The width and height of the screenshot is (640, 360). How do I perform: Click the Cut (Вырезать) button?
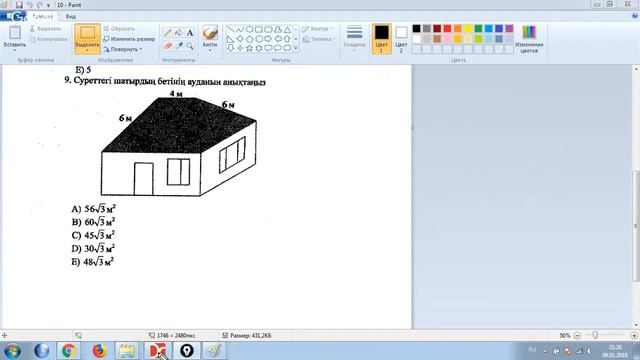45,29
